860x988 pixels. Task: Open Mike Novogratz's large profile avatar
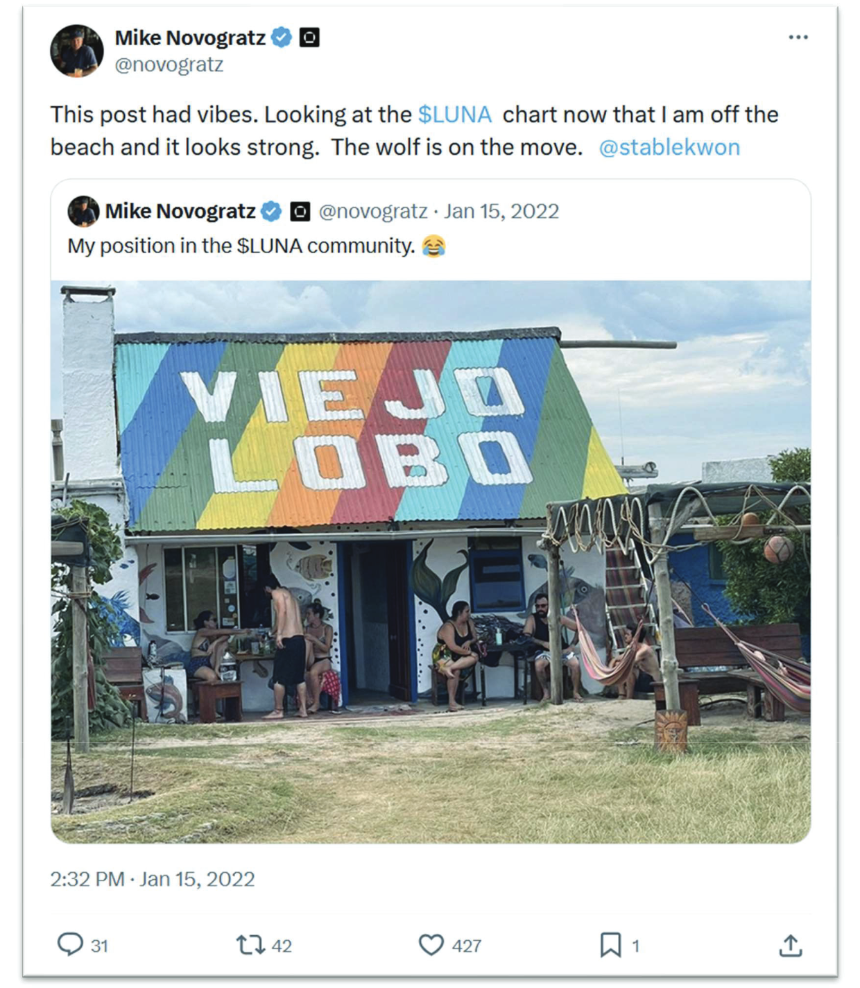pos(77,51)
